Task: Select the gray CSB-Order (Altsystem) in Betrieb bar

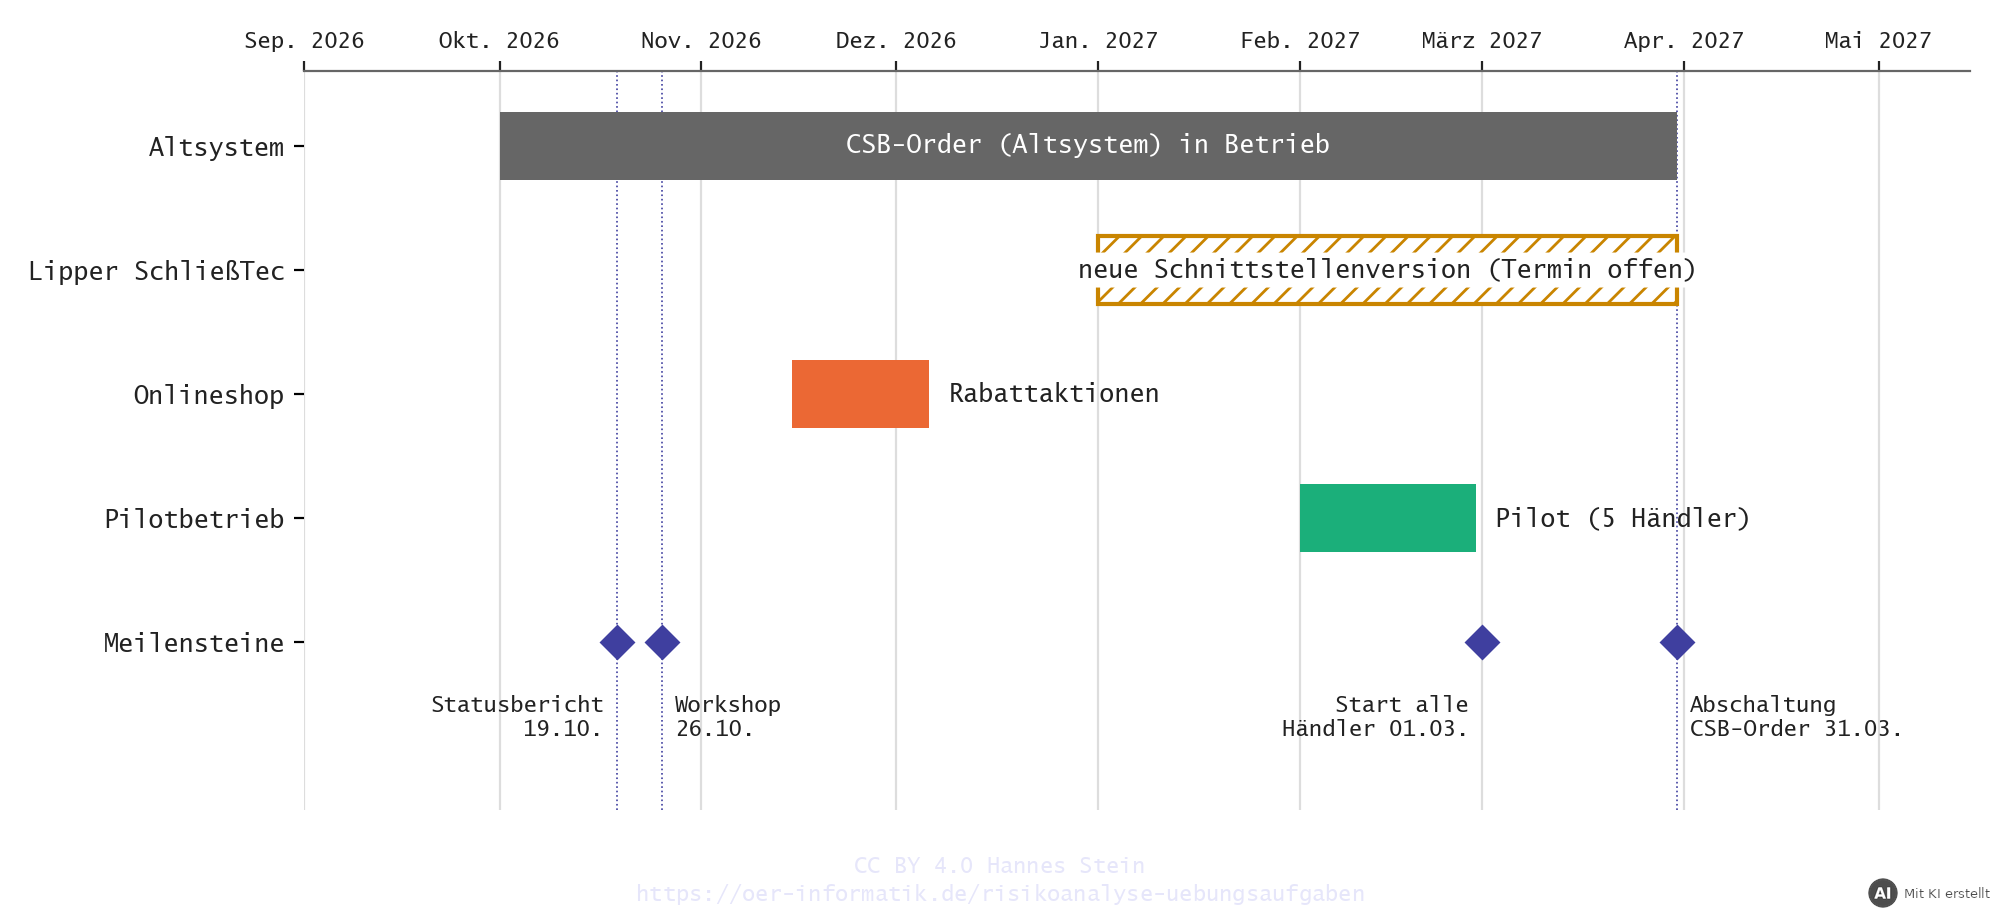Action: [x=1088, y=146]
